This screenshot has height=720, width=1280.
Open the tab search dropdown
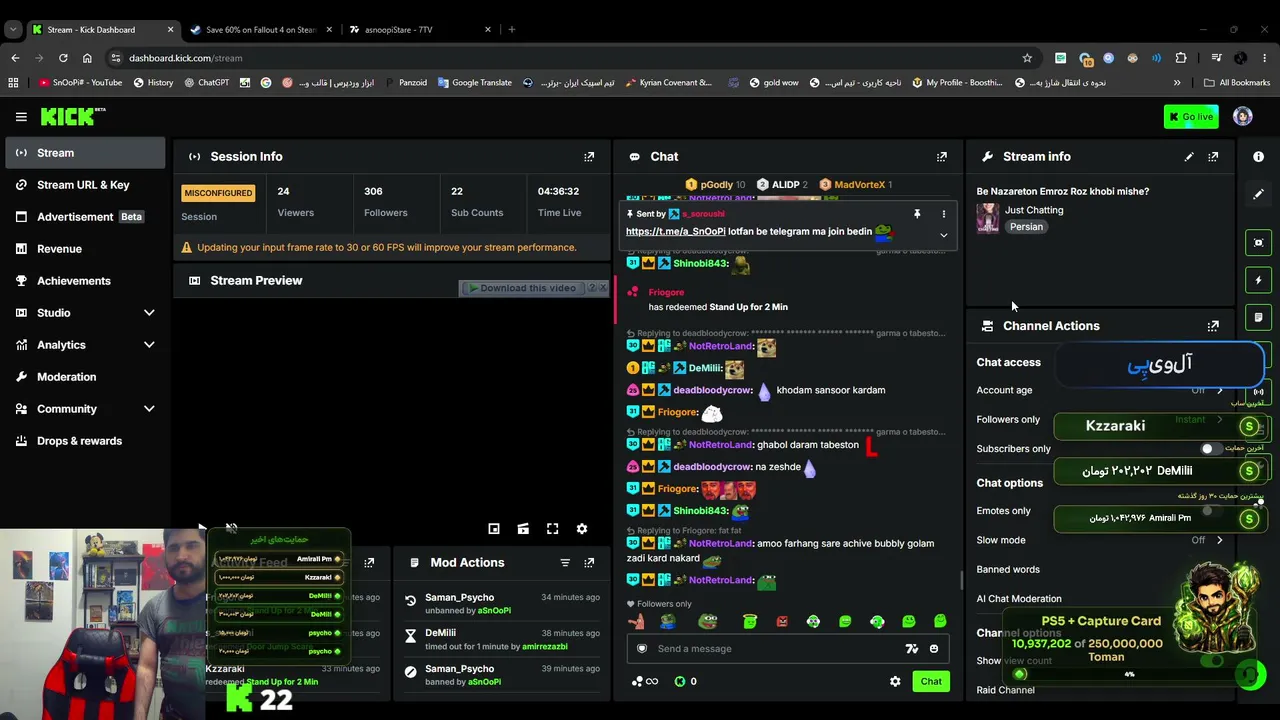(13, 30)
